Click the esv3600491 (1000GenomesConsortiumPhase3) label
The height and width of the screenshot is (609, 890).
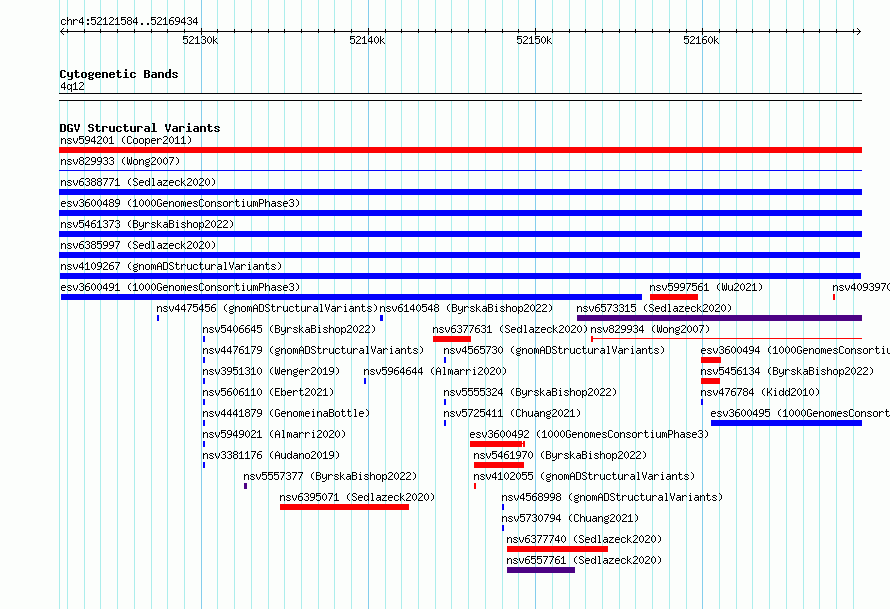[180, 287]
